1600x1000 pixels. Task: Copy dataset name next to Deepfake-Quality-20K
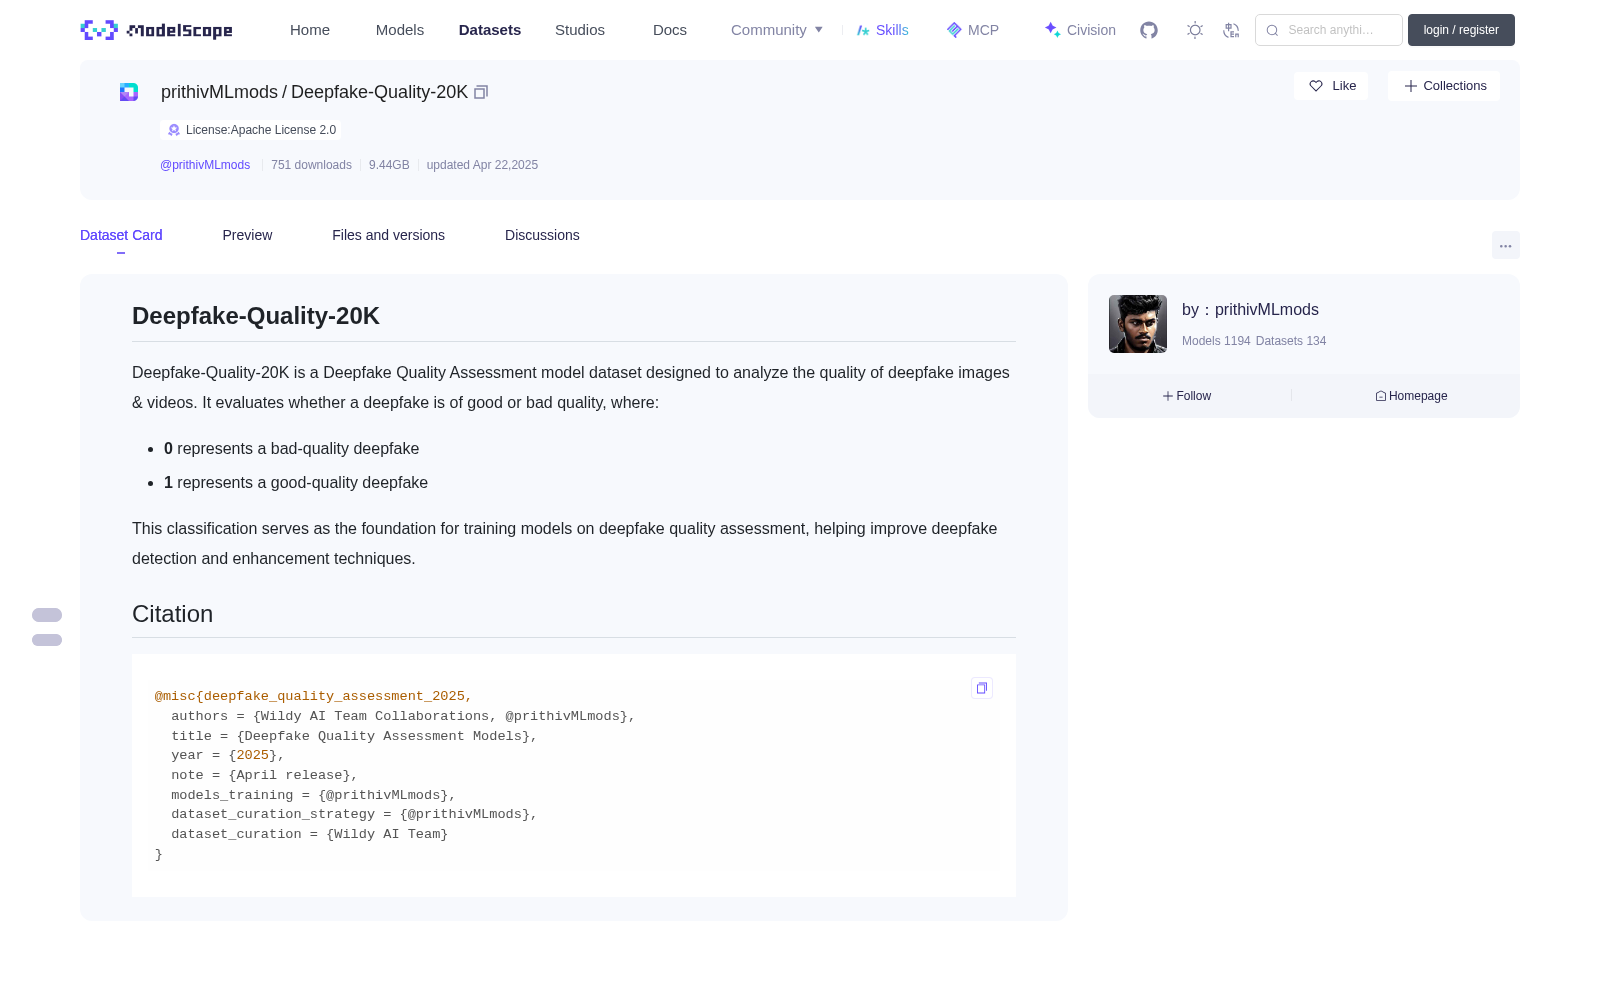point(481,92)
